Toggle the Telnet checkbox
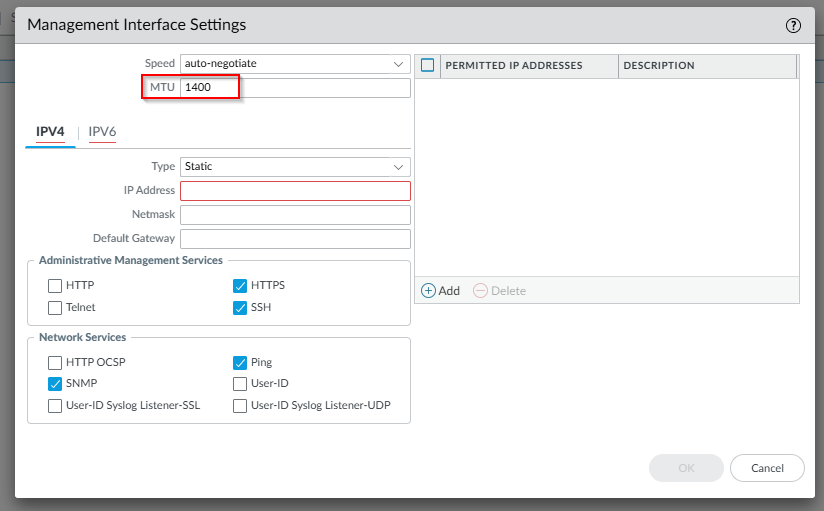The height and width of the screenshot is (511, 824). (x=55, y=308)
